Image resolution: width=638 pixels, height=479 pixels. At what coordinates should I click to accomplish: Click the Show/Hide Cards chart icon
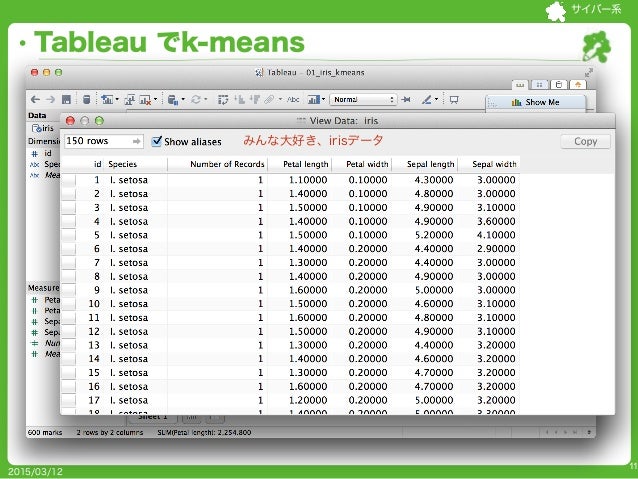point(314,99)
